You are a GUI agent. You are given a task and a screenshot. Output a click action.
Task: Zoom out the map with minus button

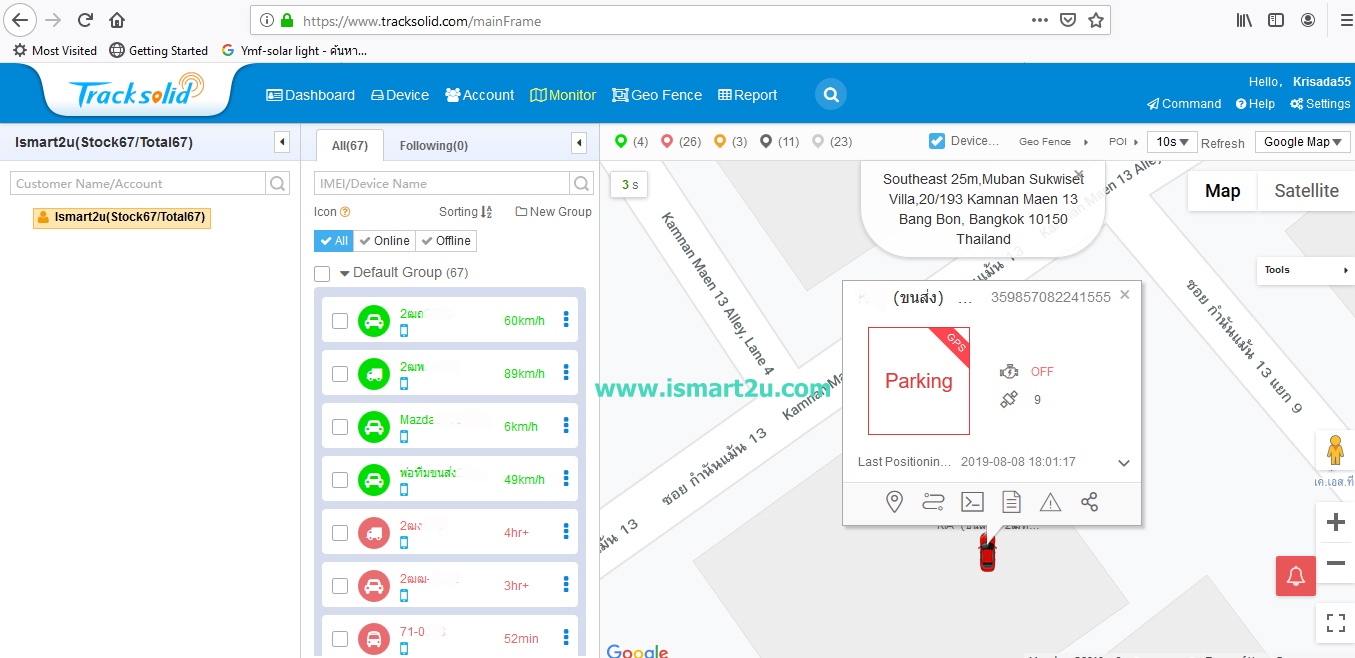tap(1335, 563)
